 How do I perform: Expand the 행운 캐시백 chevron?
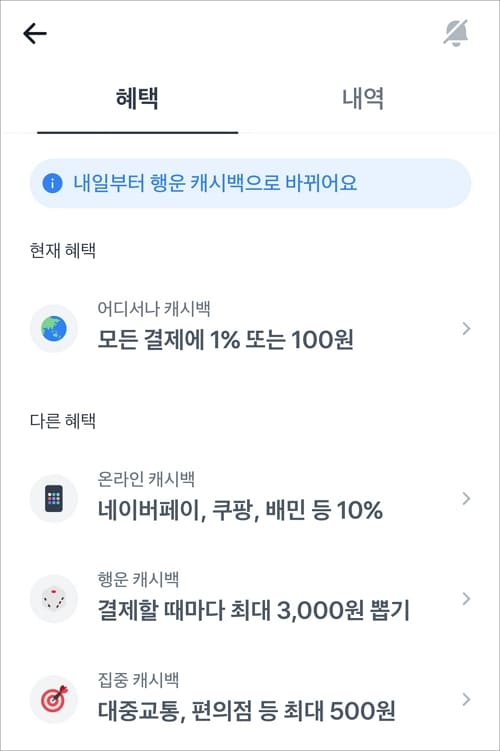pos(466,599)
